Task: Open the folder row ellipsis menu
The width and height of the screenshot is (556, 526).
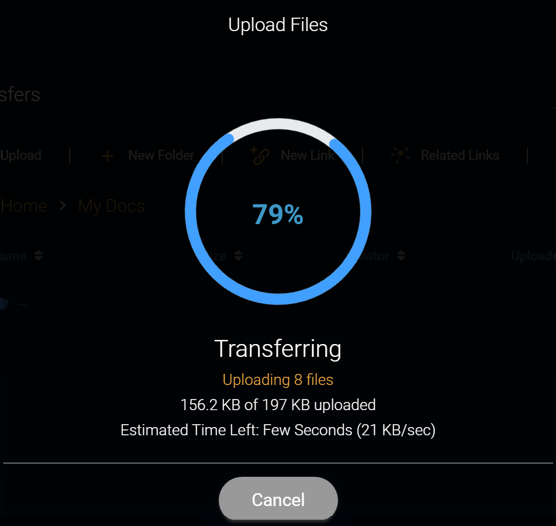Action: (x=22, y=304)
